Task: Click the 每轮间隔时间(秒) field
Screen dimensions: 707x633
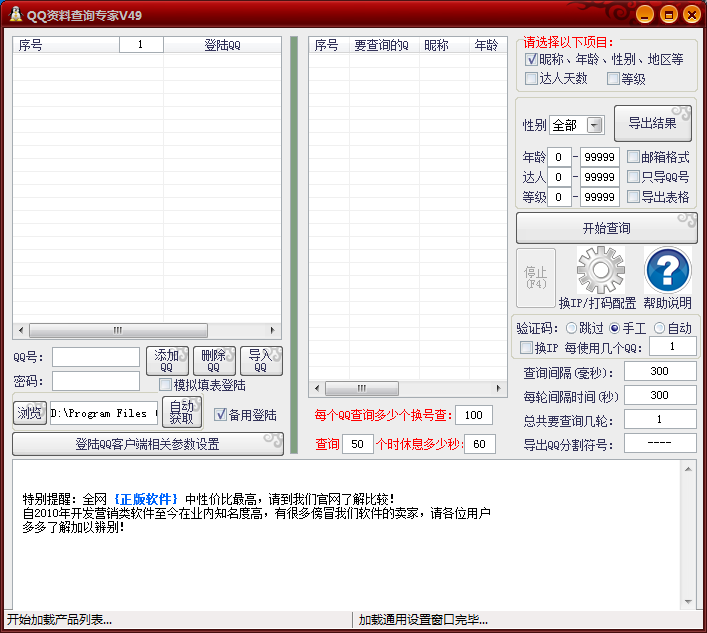Action: [660, 395]
